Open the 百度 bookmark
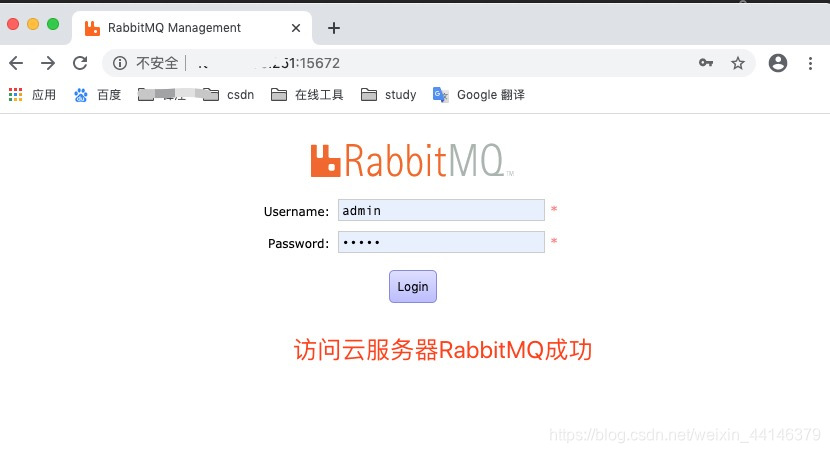830x453 pixels. pos(97,95)
